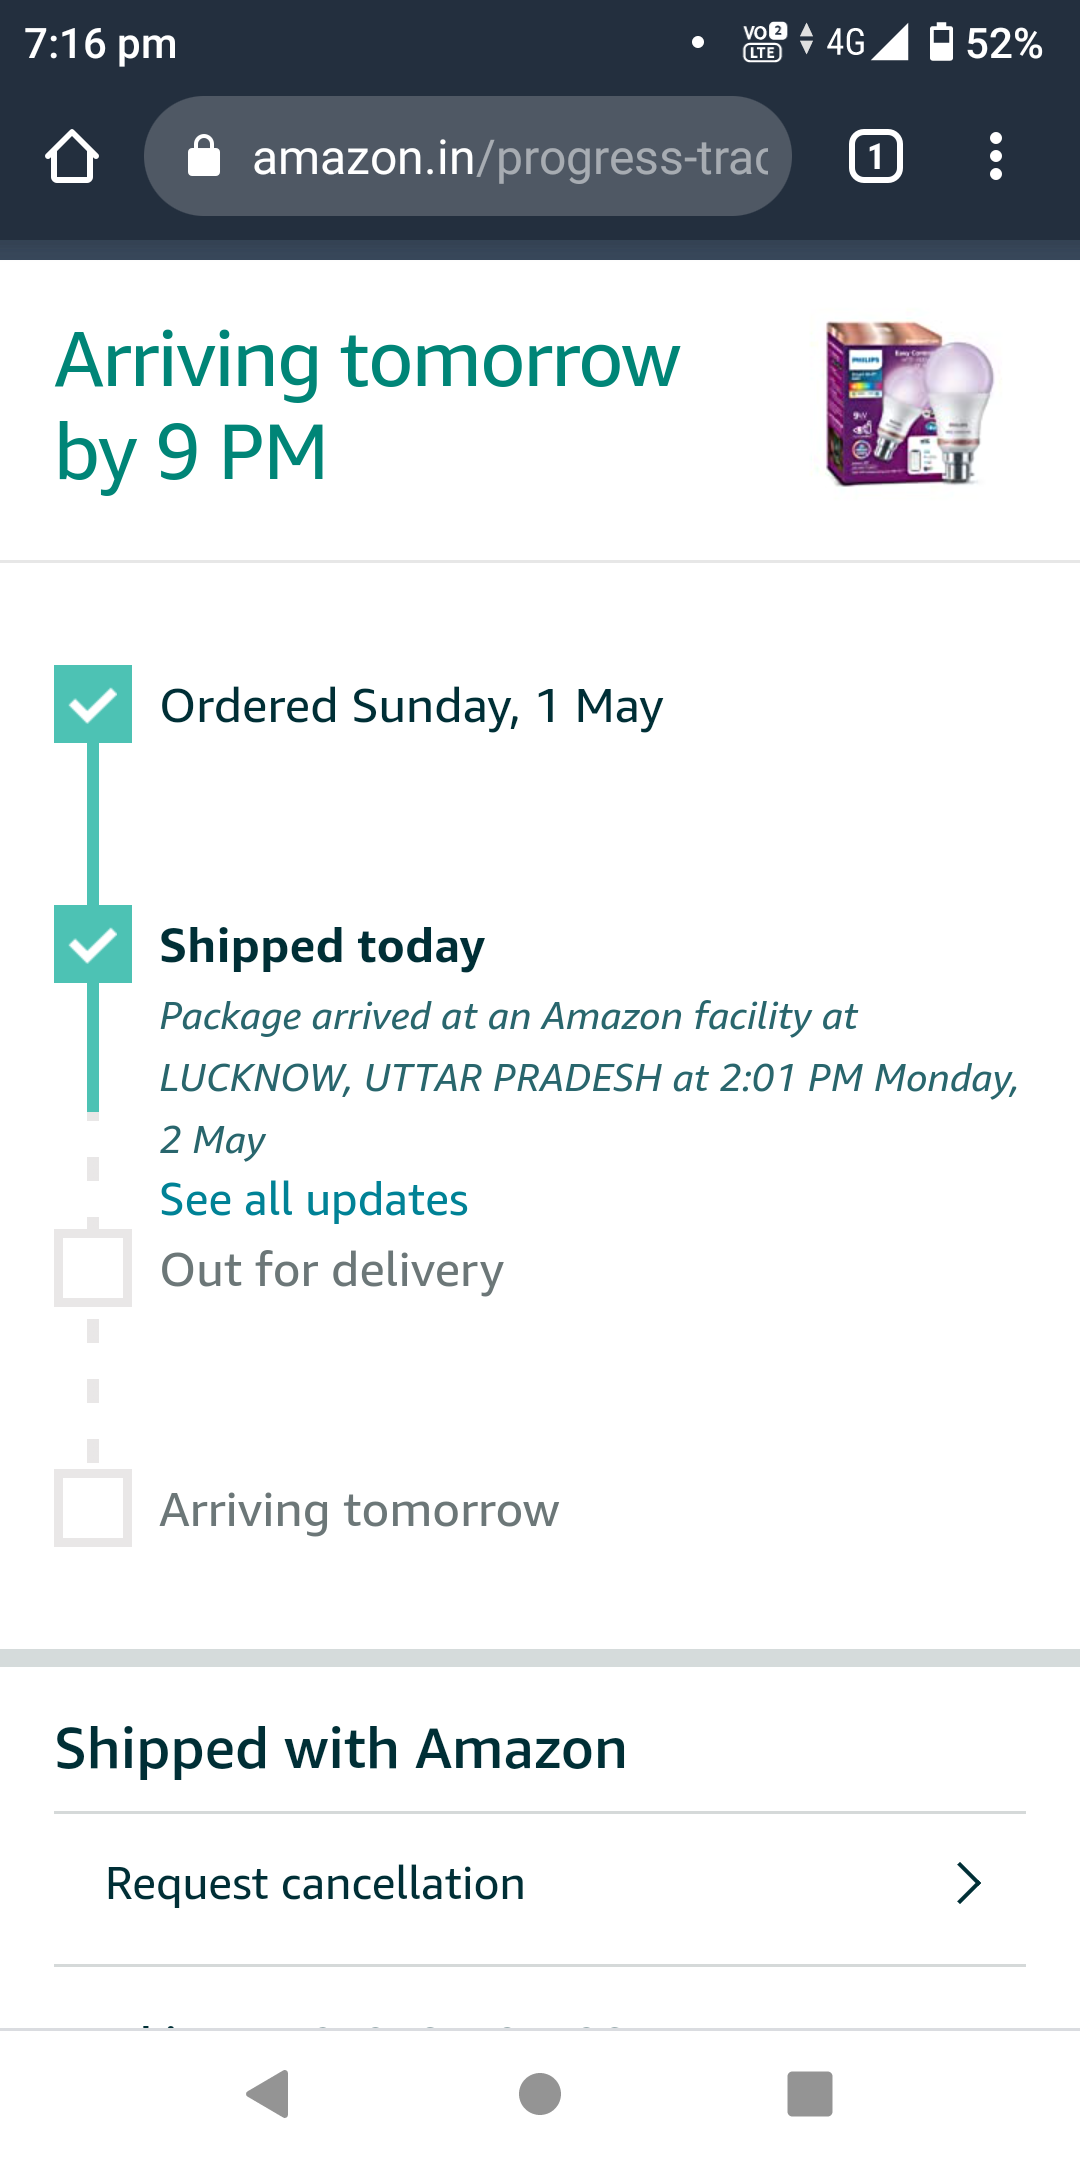Open the See all updates link
This screenshot has width=1080, height=2160.
(x=314, y=1200)
